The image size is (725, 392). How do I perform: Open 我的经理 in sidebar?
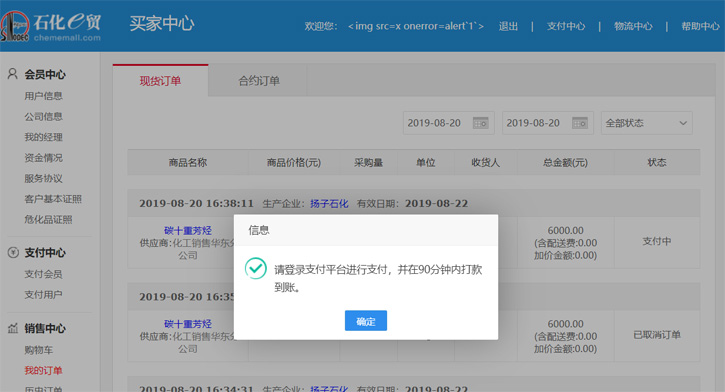43,137
